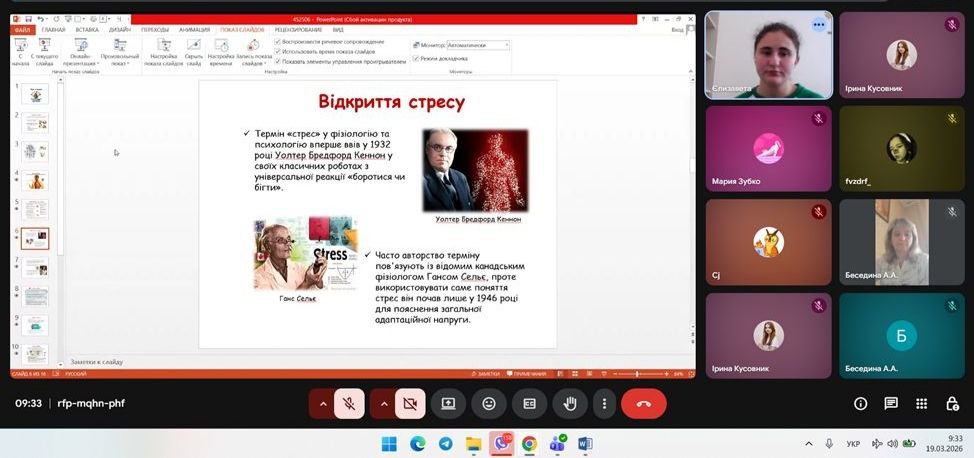Uncheck 'Использовать время показа слайдов'
This screenshot has height=458, width=974.
point(277,51)
